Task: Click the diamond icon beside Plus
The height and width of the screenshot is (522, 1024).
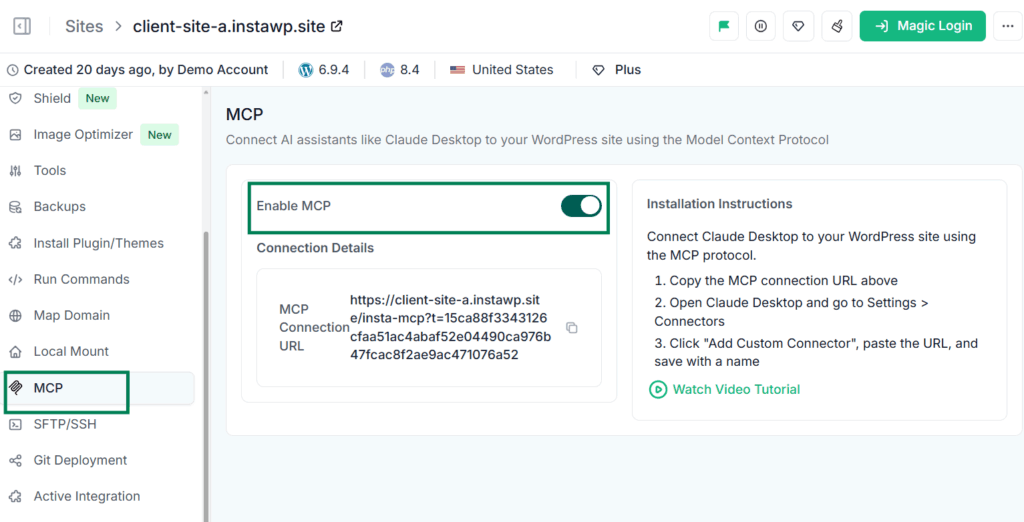Action: [598, 70]
